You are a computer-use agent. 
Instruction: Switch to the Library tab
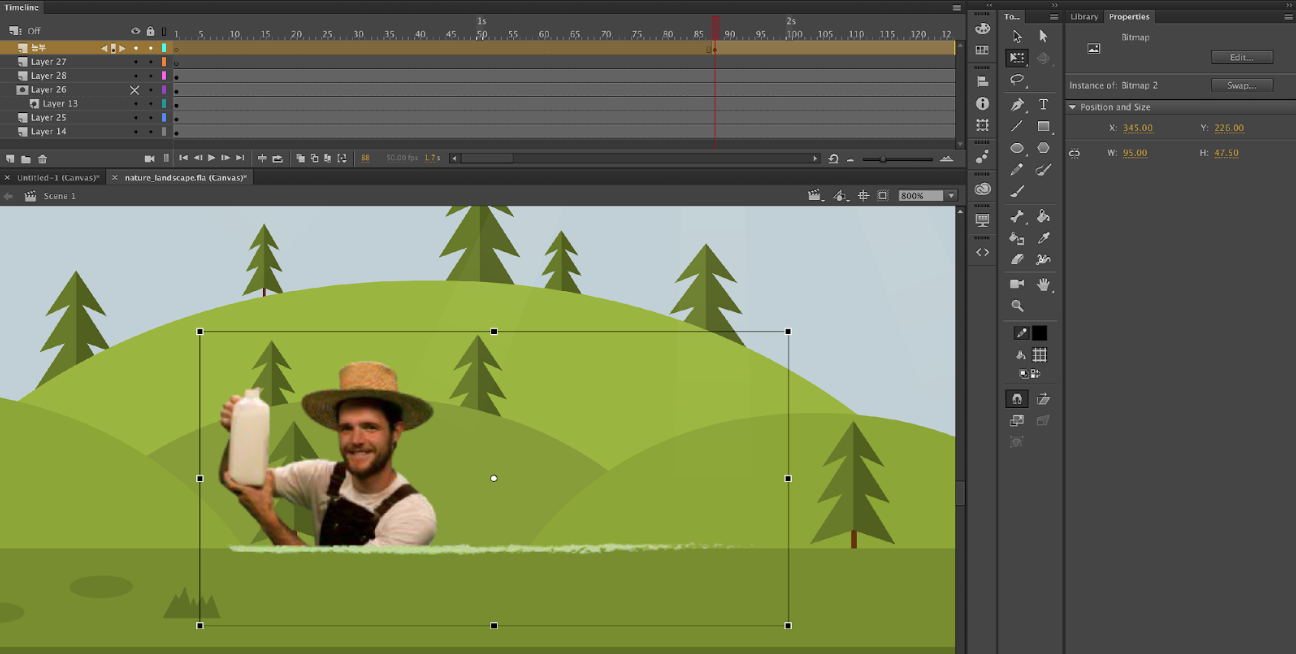(1084, 17)
